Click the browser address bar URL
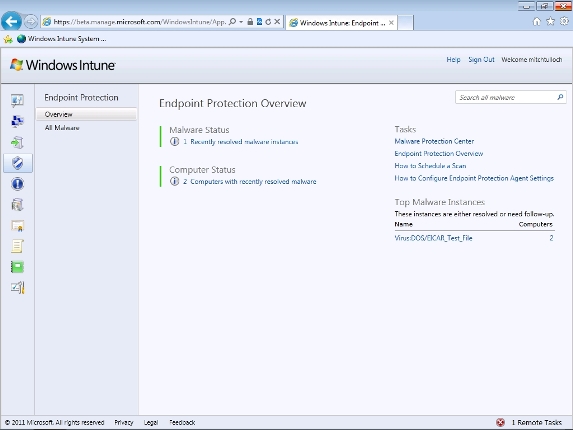573x430 pixels. 140,22
